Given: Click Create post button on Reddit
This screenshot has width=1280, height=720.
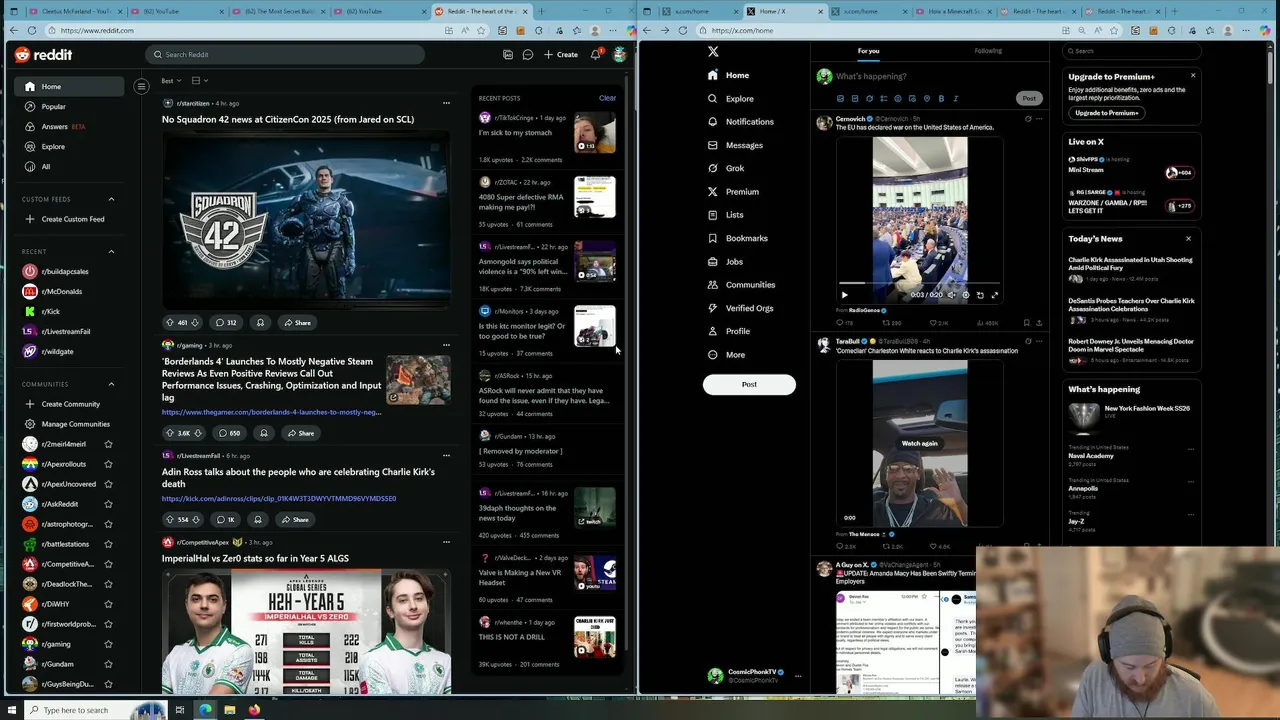Looking at the screenshot, I should pos(561,54).
